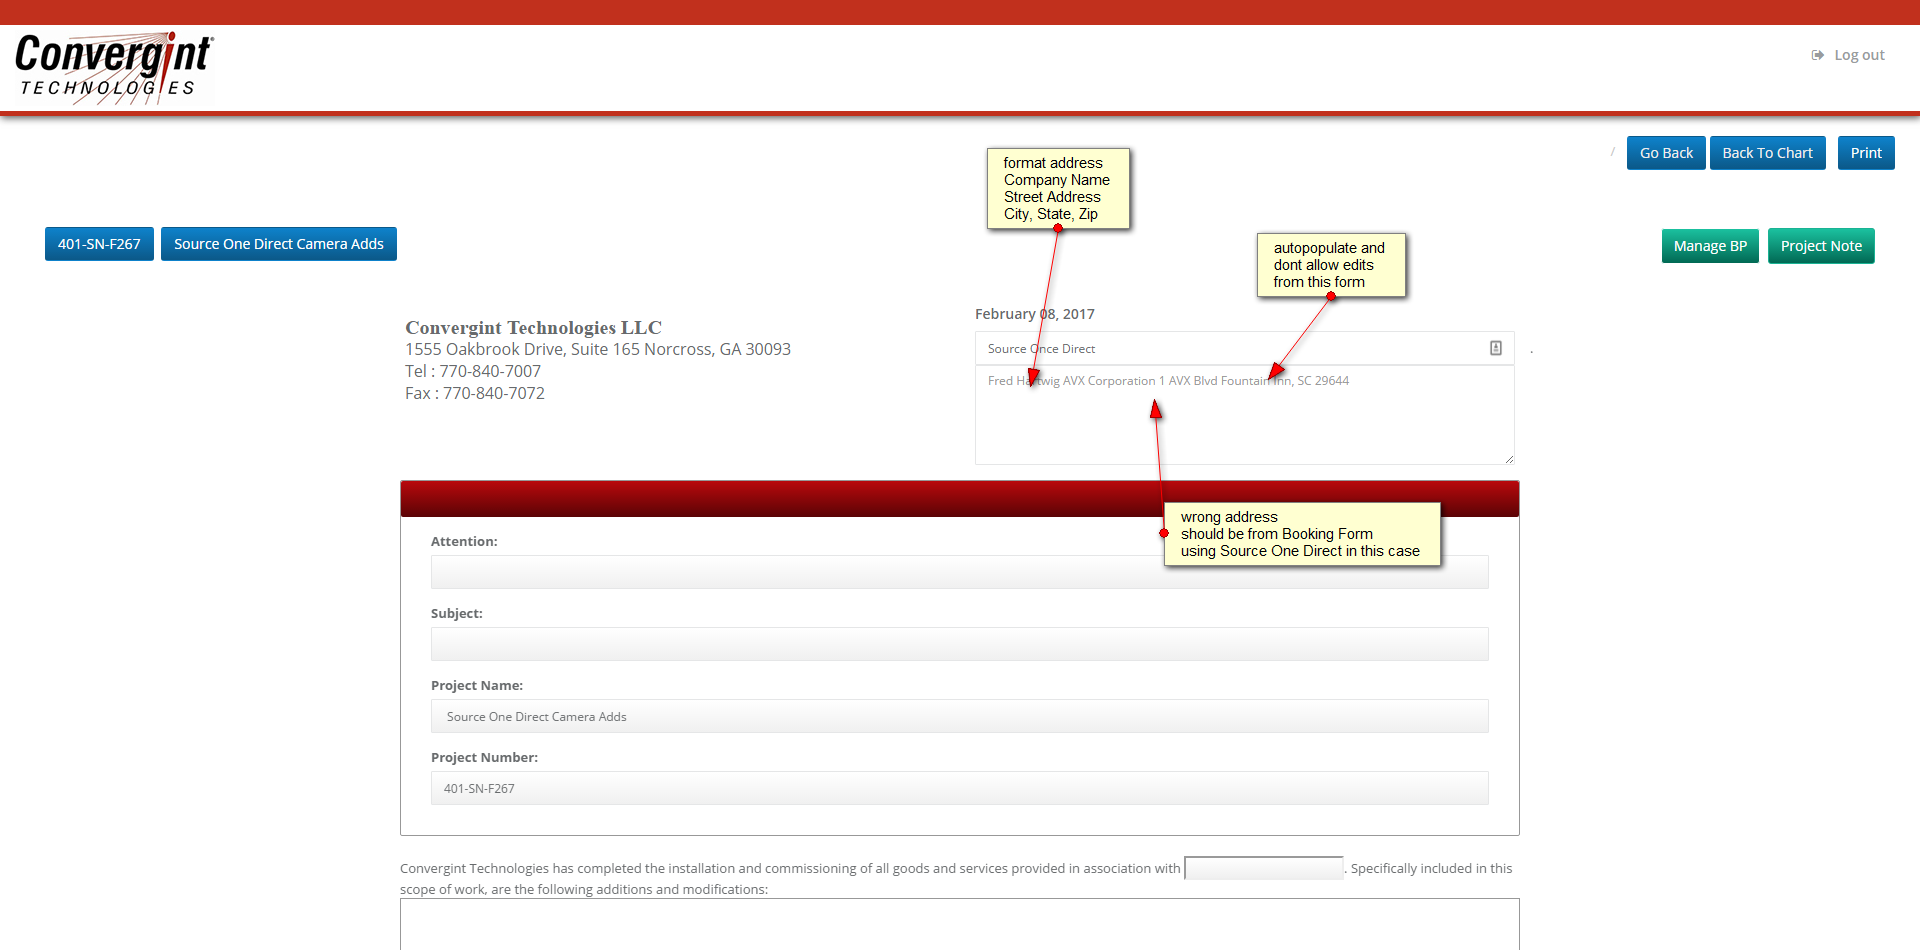
Task: Click the Project Number field
Action: pos(960,788)
